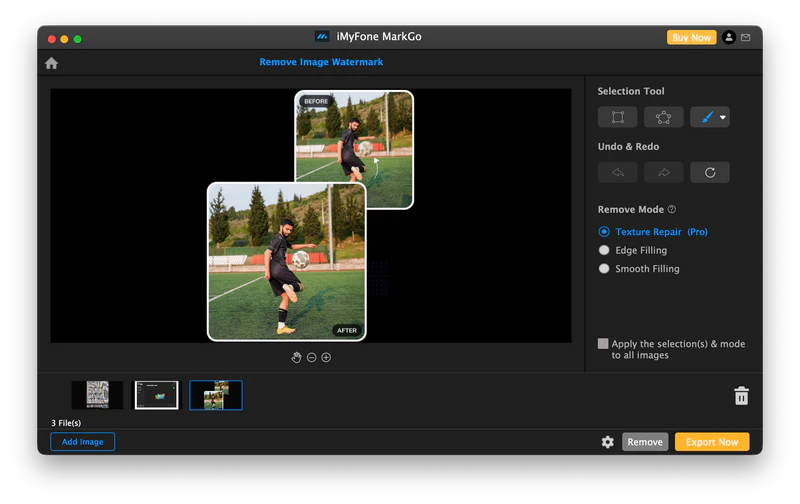Image resolution: width=800 pixels, height=504 pixels.
Task: Select the polygon lasso selection tool
Action: click(x=663, y=117)
